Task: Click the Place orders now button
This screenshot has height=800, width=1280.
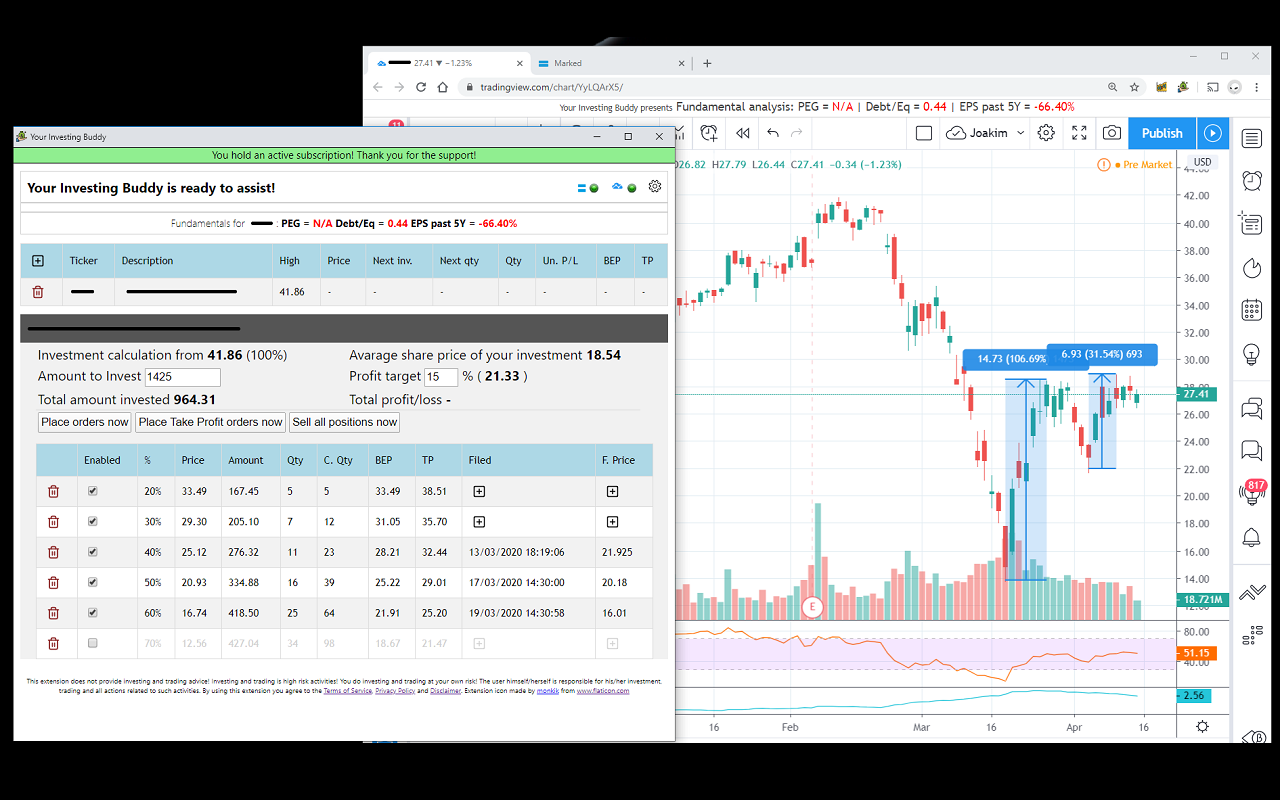Action: pos(85,422)
